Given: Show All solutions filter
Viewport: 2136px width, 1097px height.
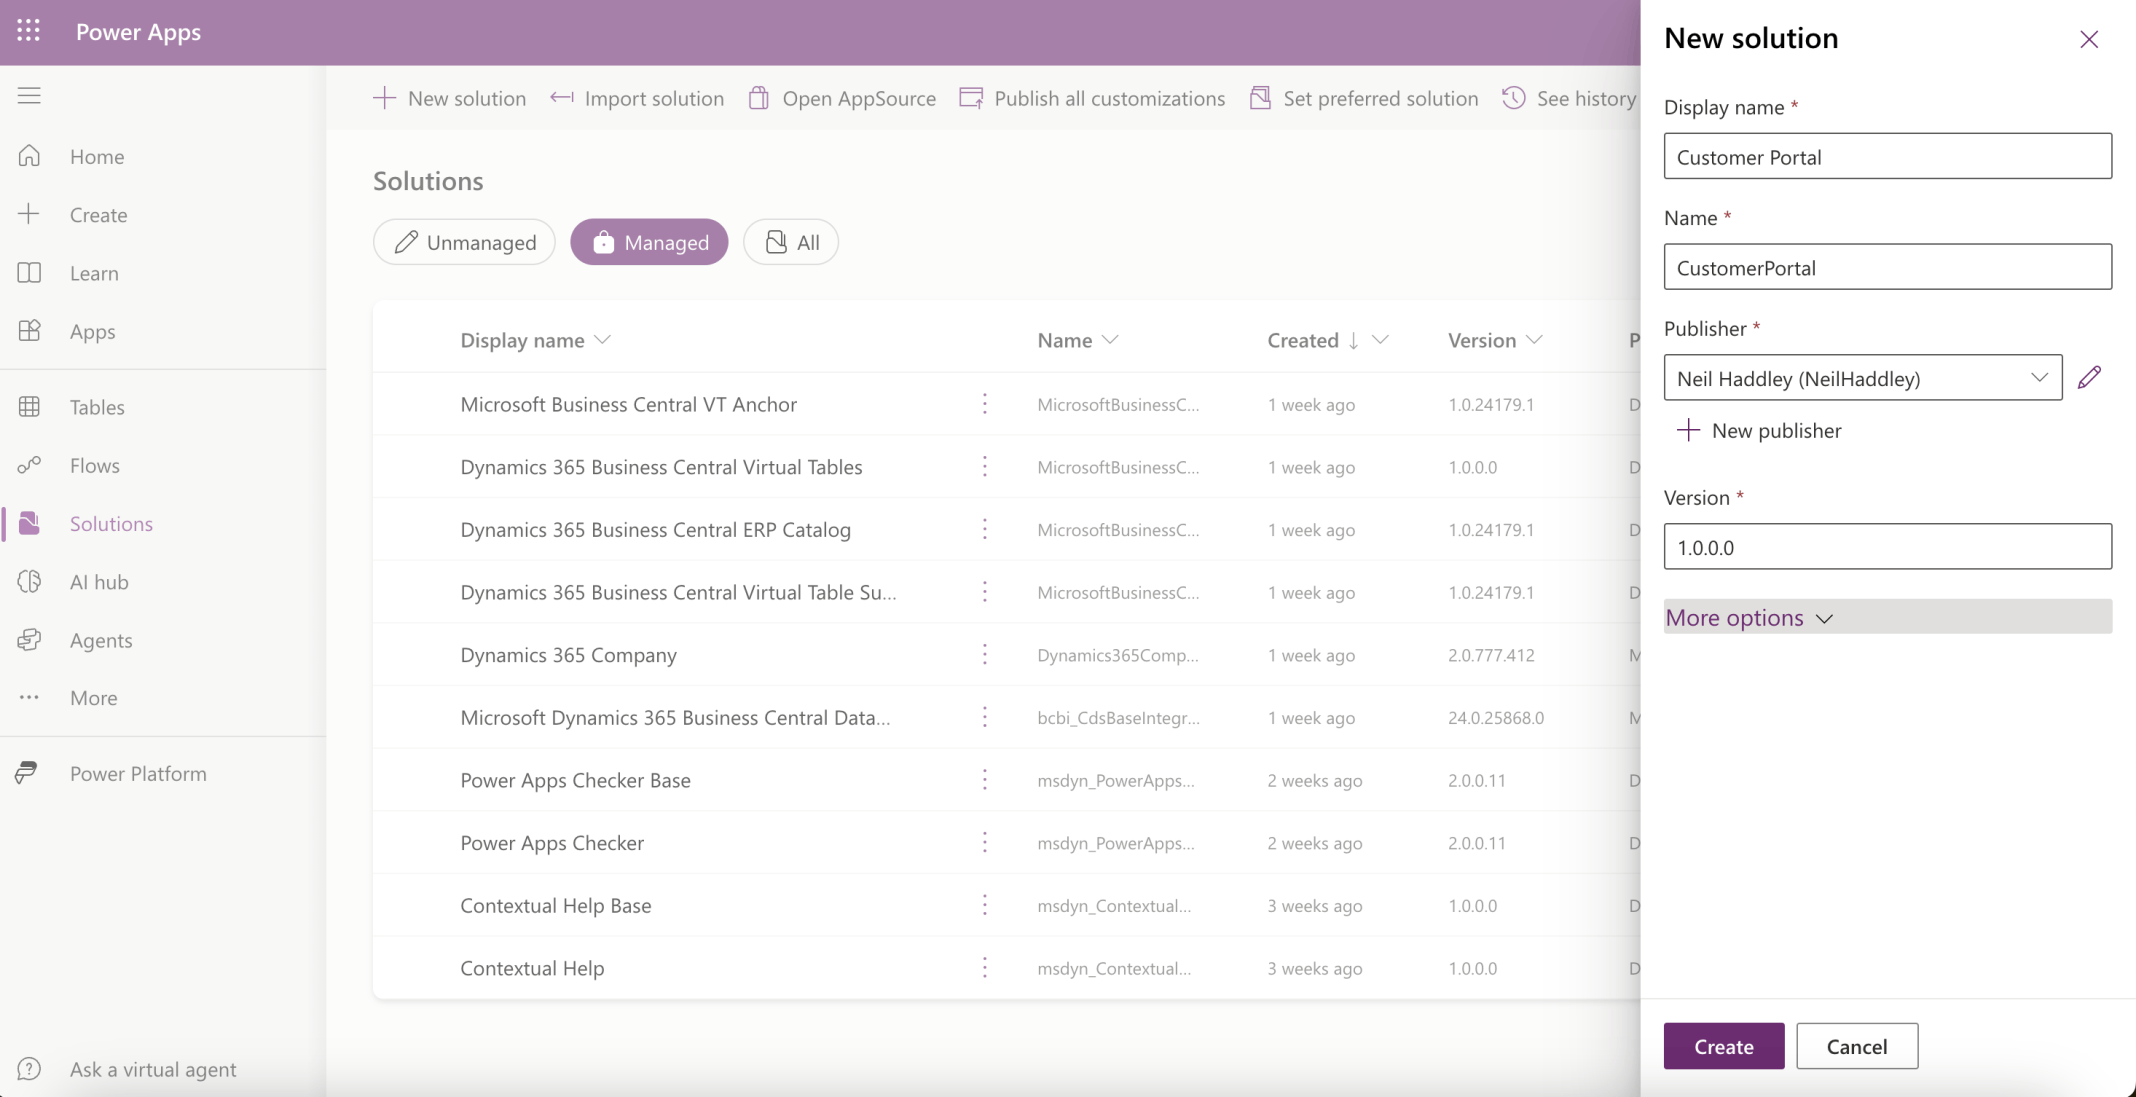Looking at the screenshot, I should click(791, 242).
